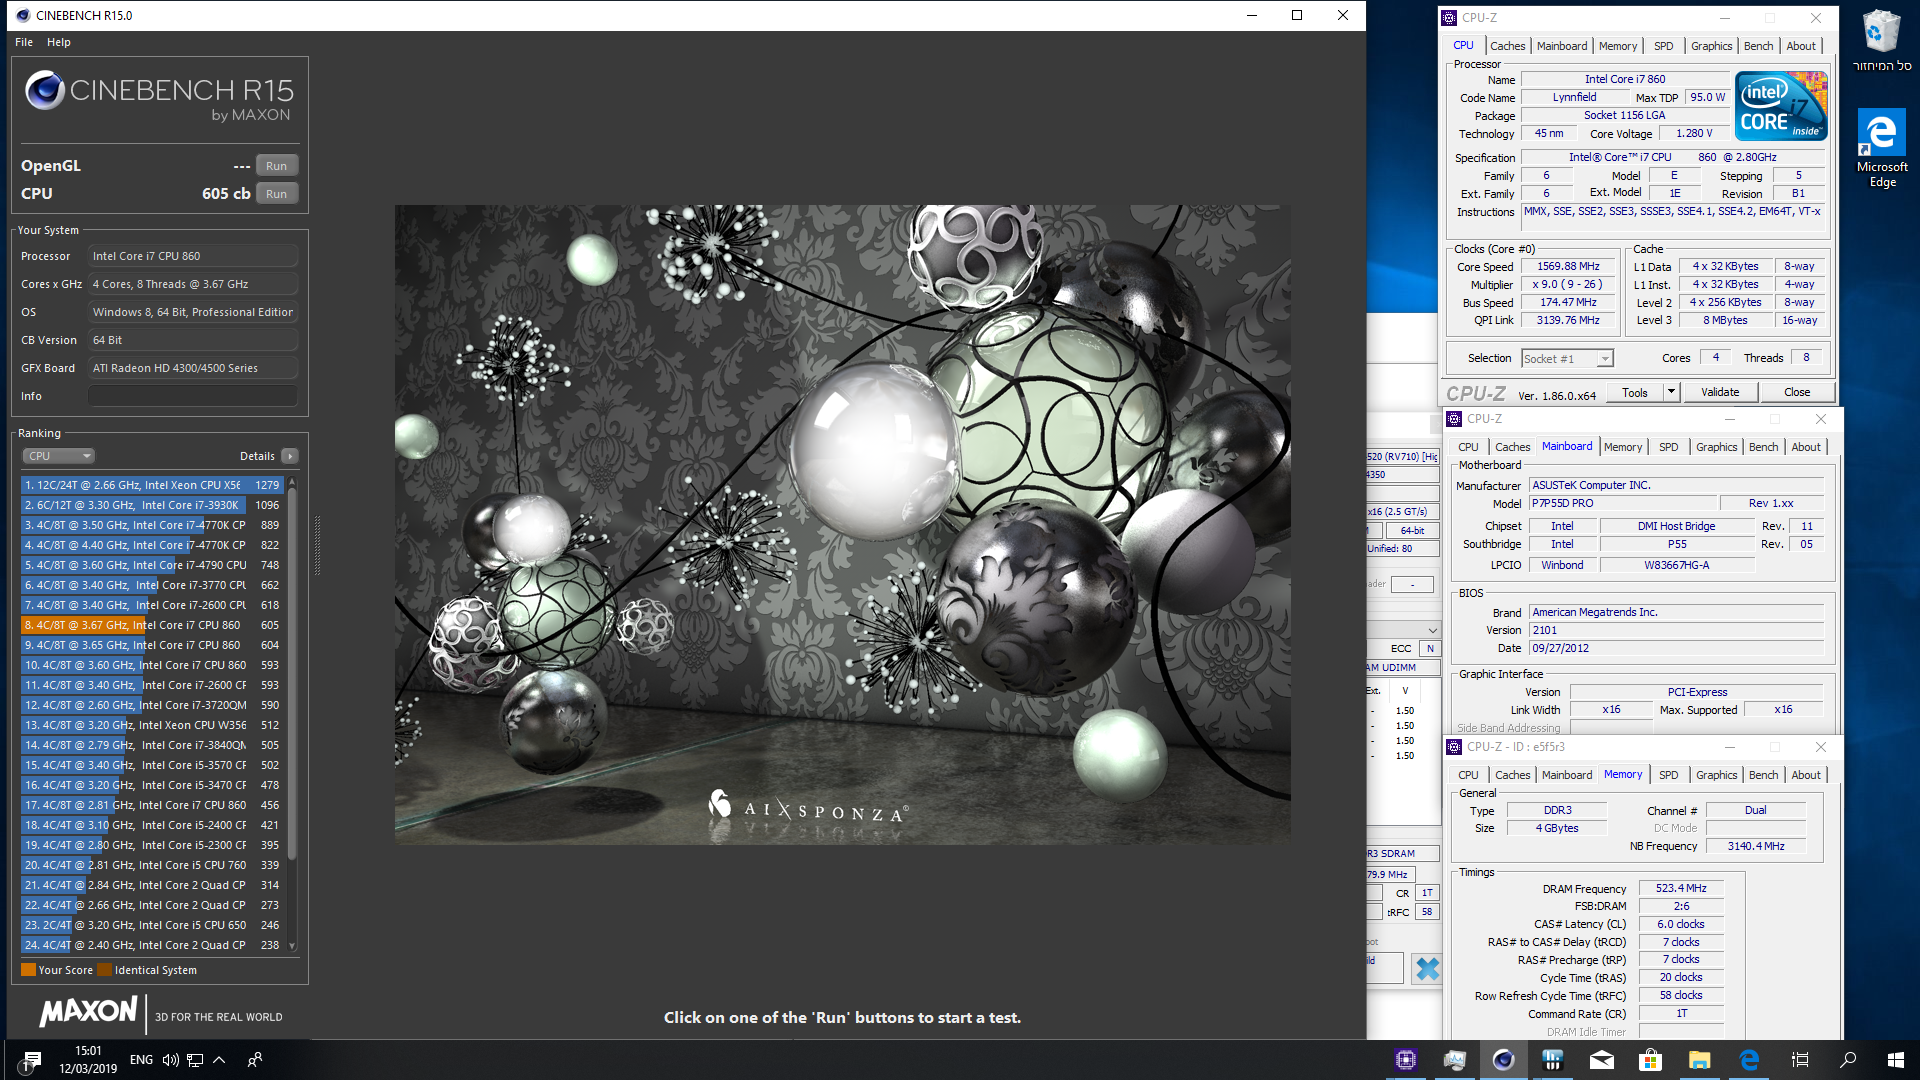Expand ranking Details arrow button
The width and height of the screenshot is (1920, 1080).
290,456
